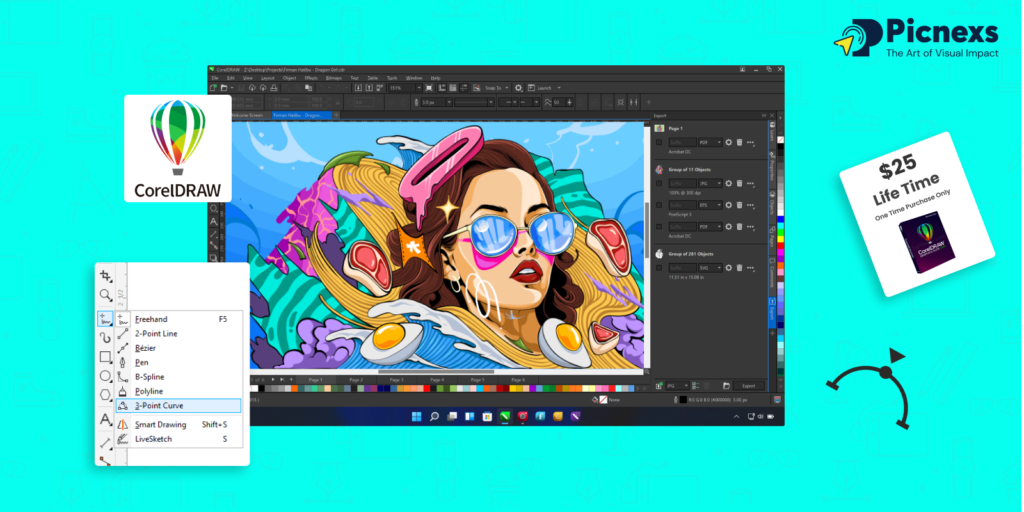
Task: Tick the checkbox for the Group of 11 PDF row
Action: (659, 227)
